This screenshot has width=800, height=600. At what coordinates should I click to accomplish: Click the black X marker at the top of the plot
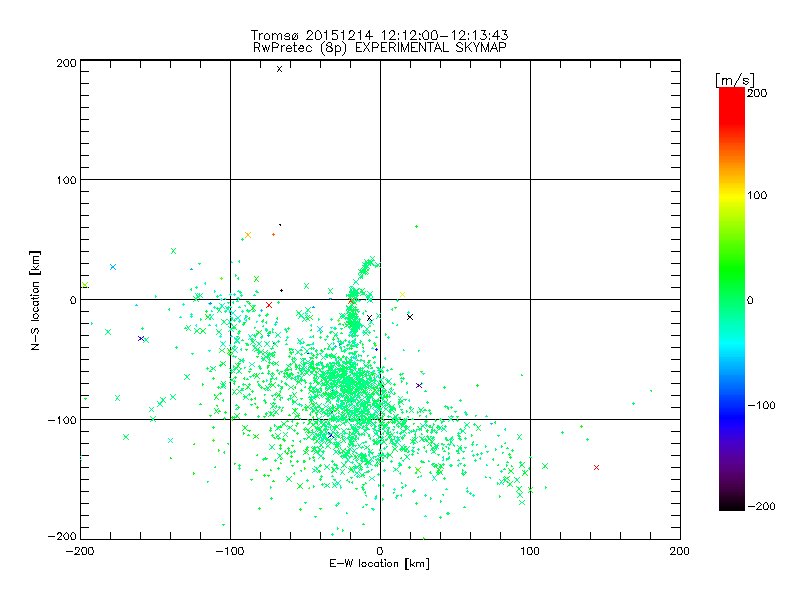279,69
